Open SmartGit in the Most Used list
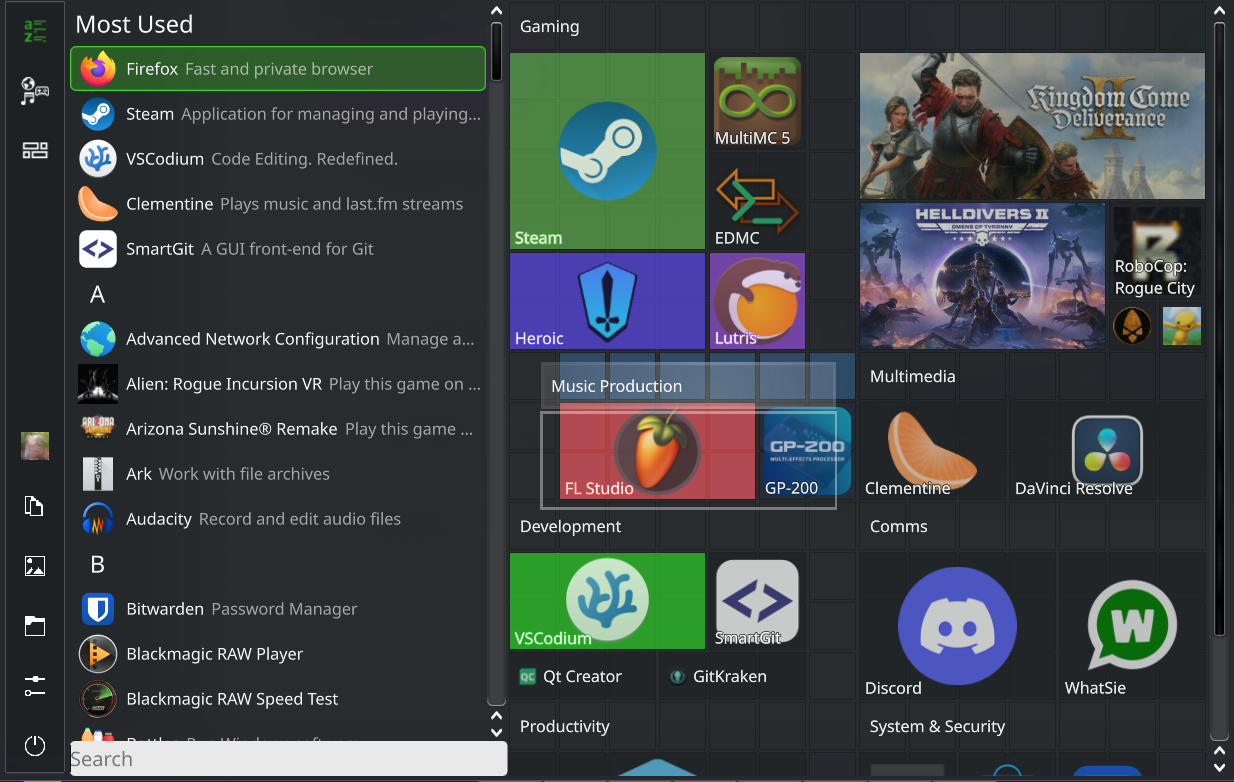1234x782 pixels. coord(278,249)
